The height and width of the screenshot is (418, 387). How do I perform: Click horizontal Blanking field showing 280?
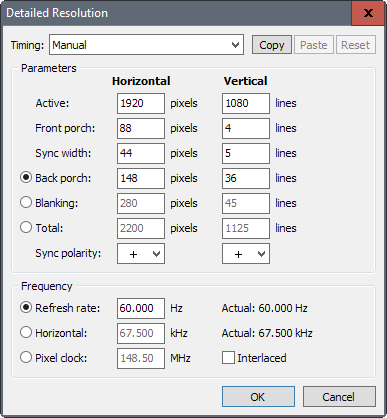[x=141, y=203]
